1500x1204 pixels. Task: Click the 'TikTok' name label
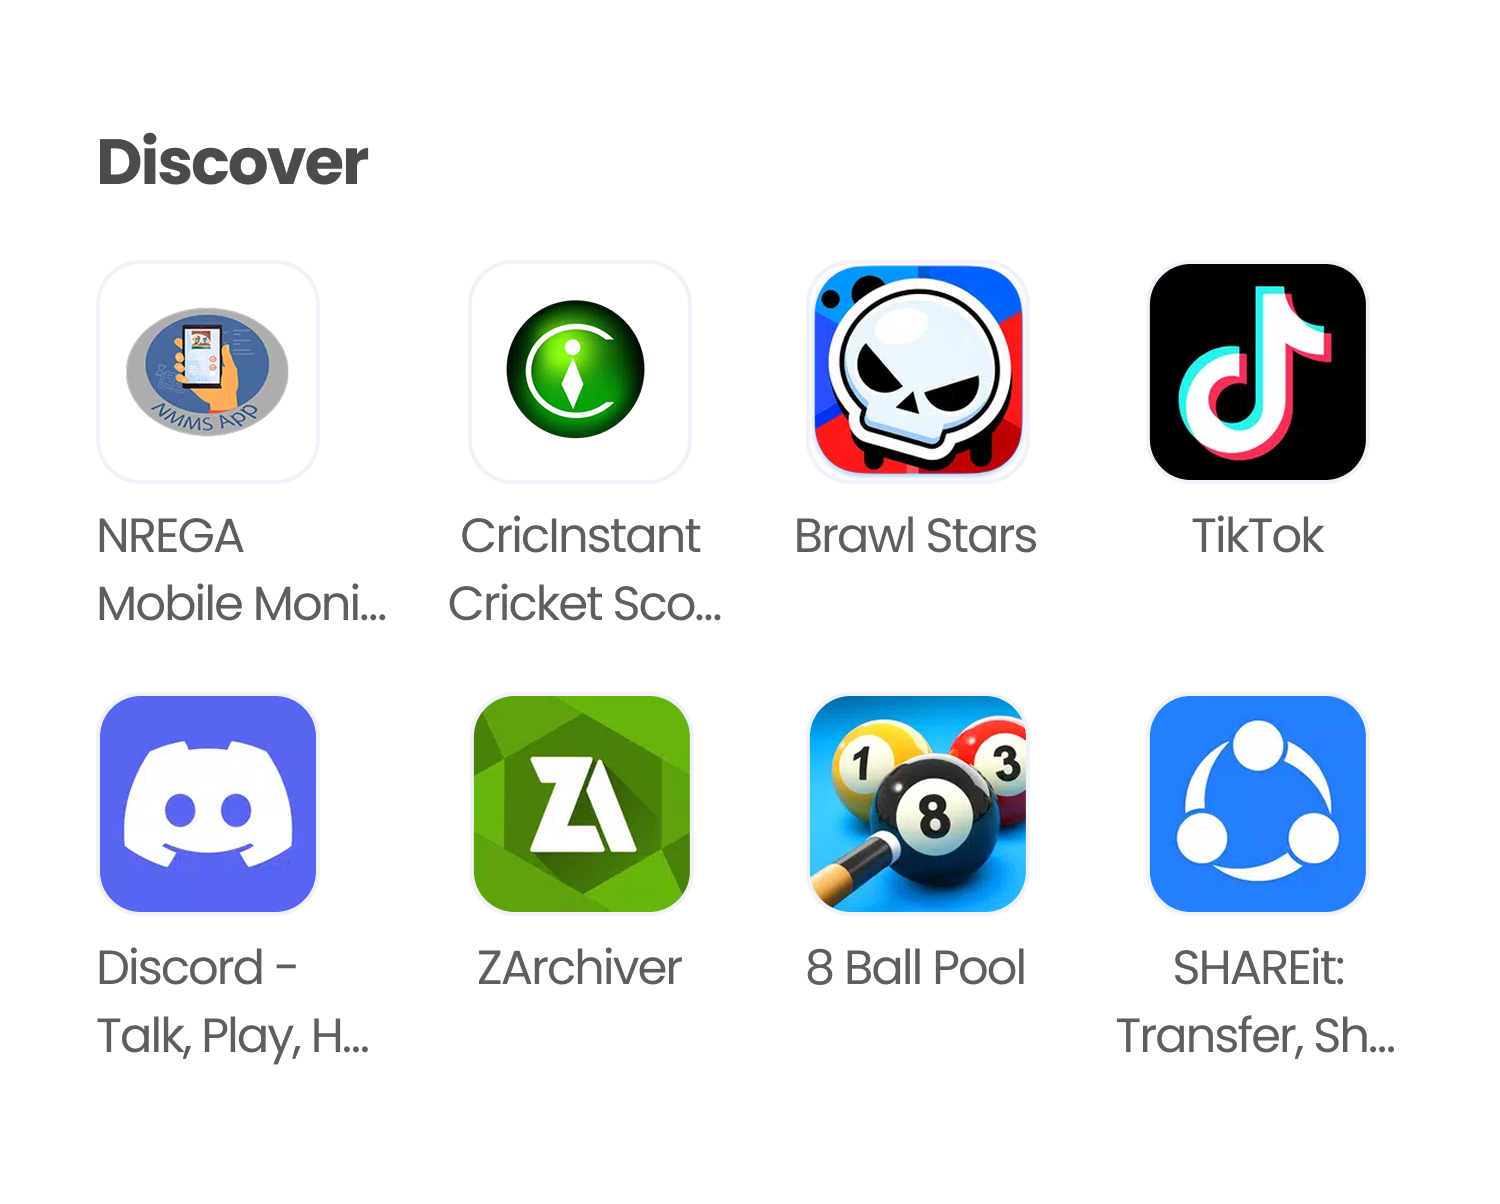point(1258,536)
